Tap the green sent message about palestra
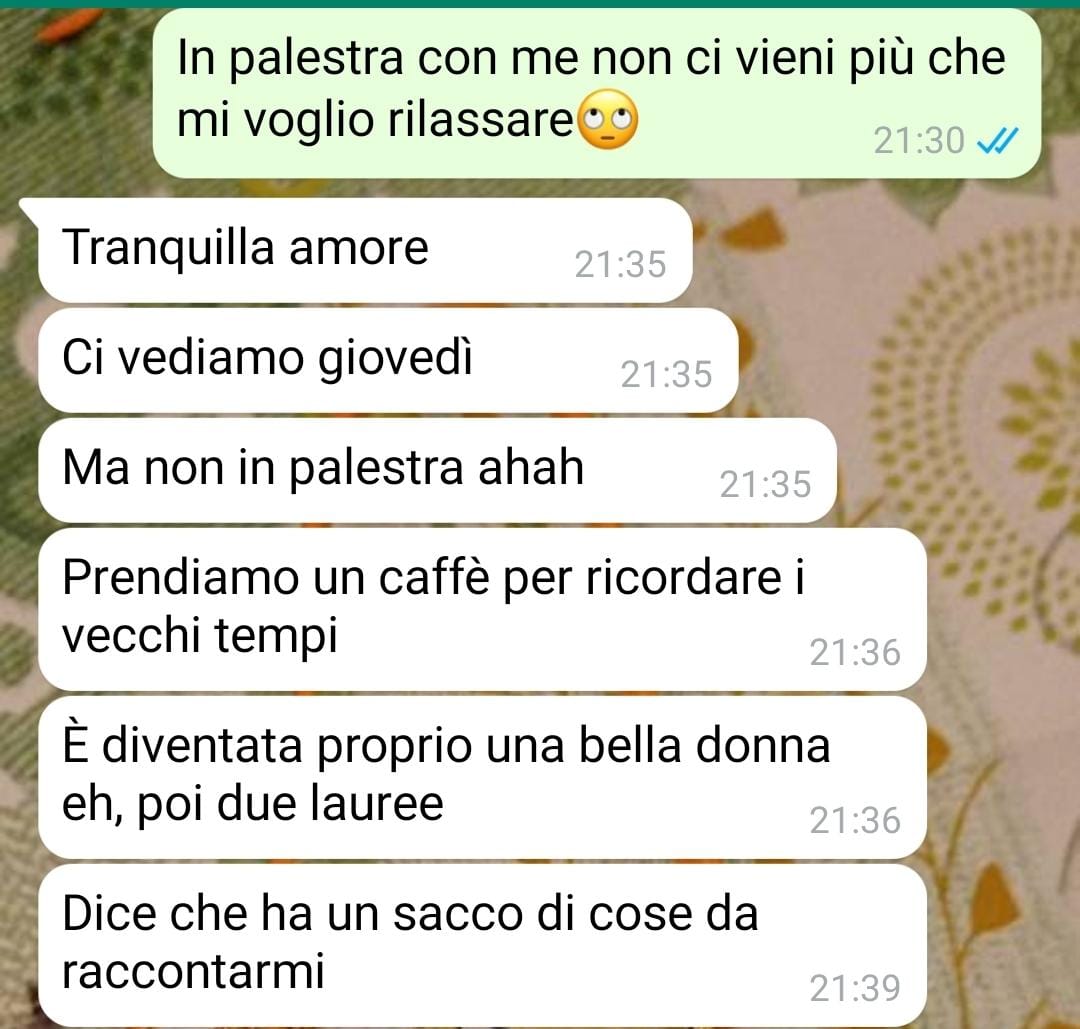The image size is (1080, 1029). pos(596,93)
